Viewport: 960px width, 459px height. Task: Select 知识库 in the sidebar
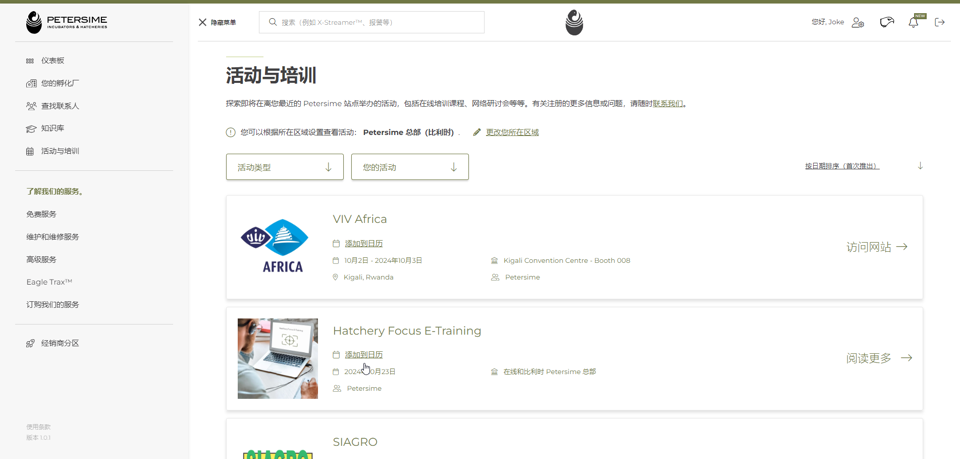(x=52, y=129)
